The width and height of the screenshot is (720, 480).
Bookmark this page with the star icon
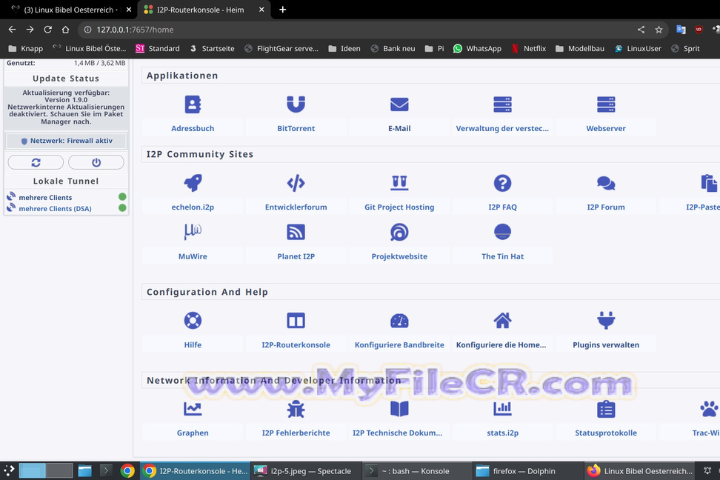pyautogui.click(x=658, y=29)
